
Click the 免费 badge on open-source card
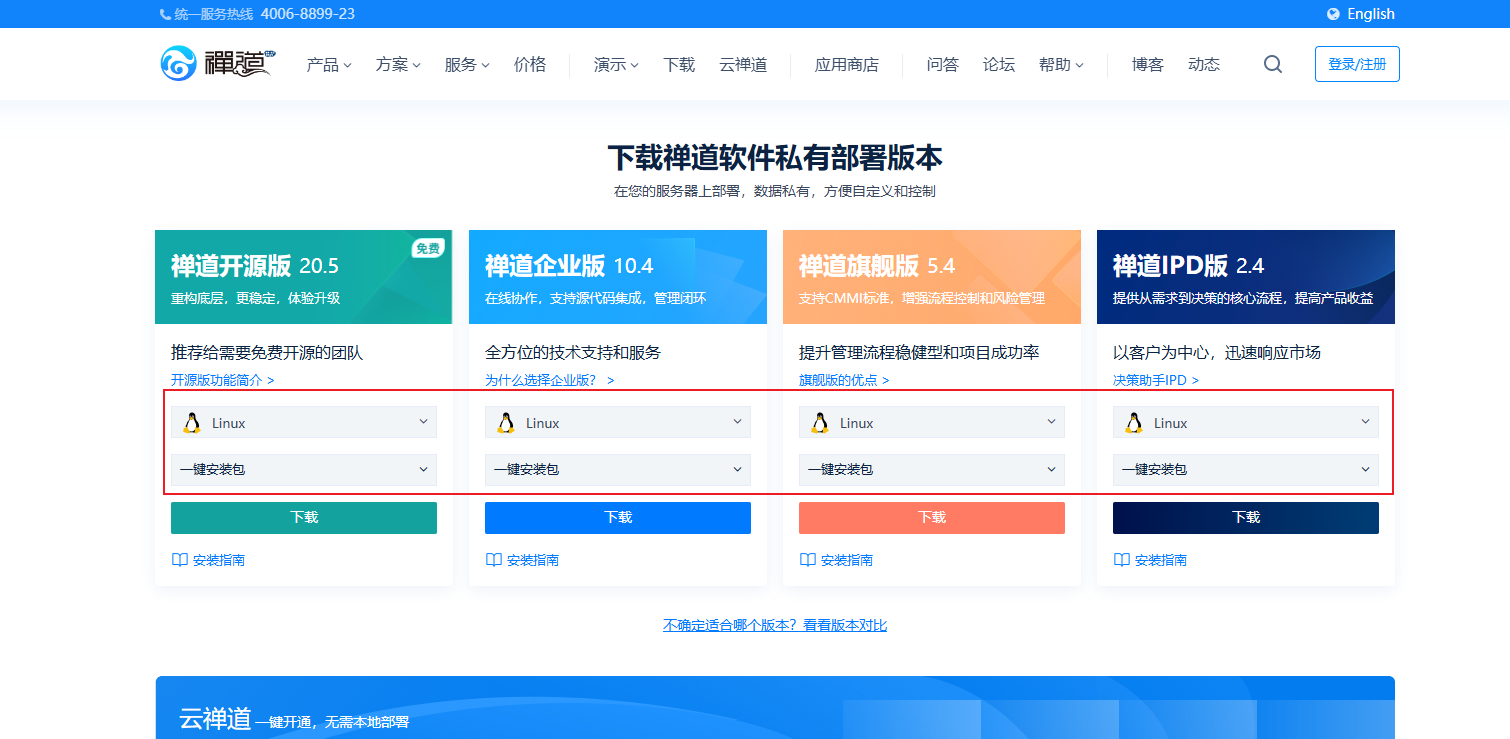[x=428, y=248]
